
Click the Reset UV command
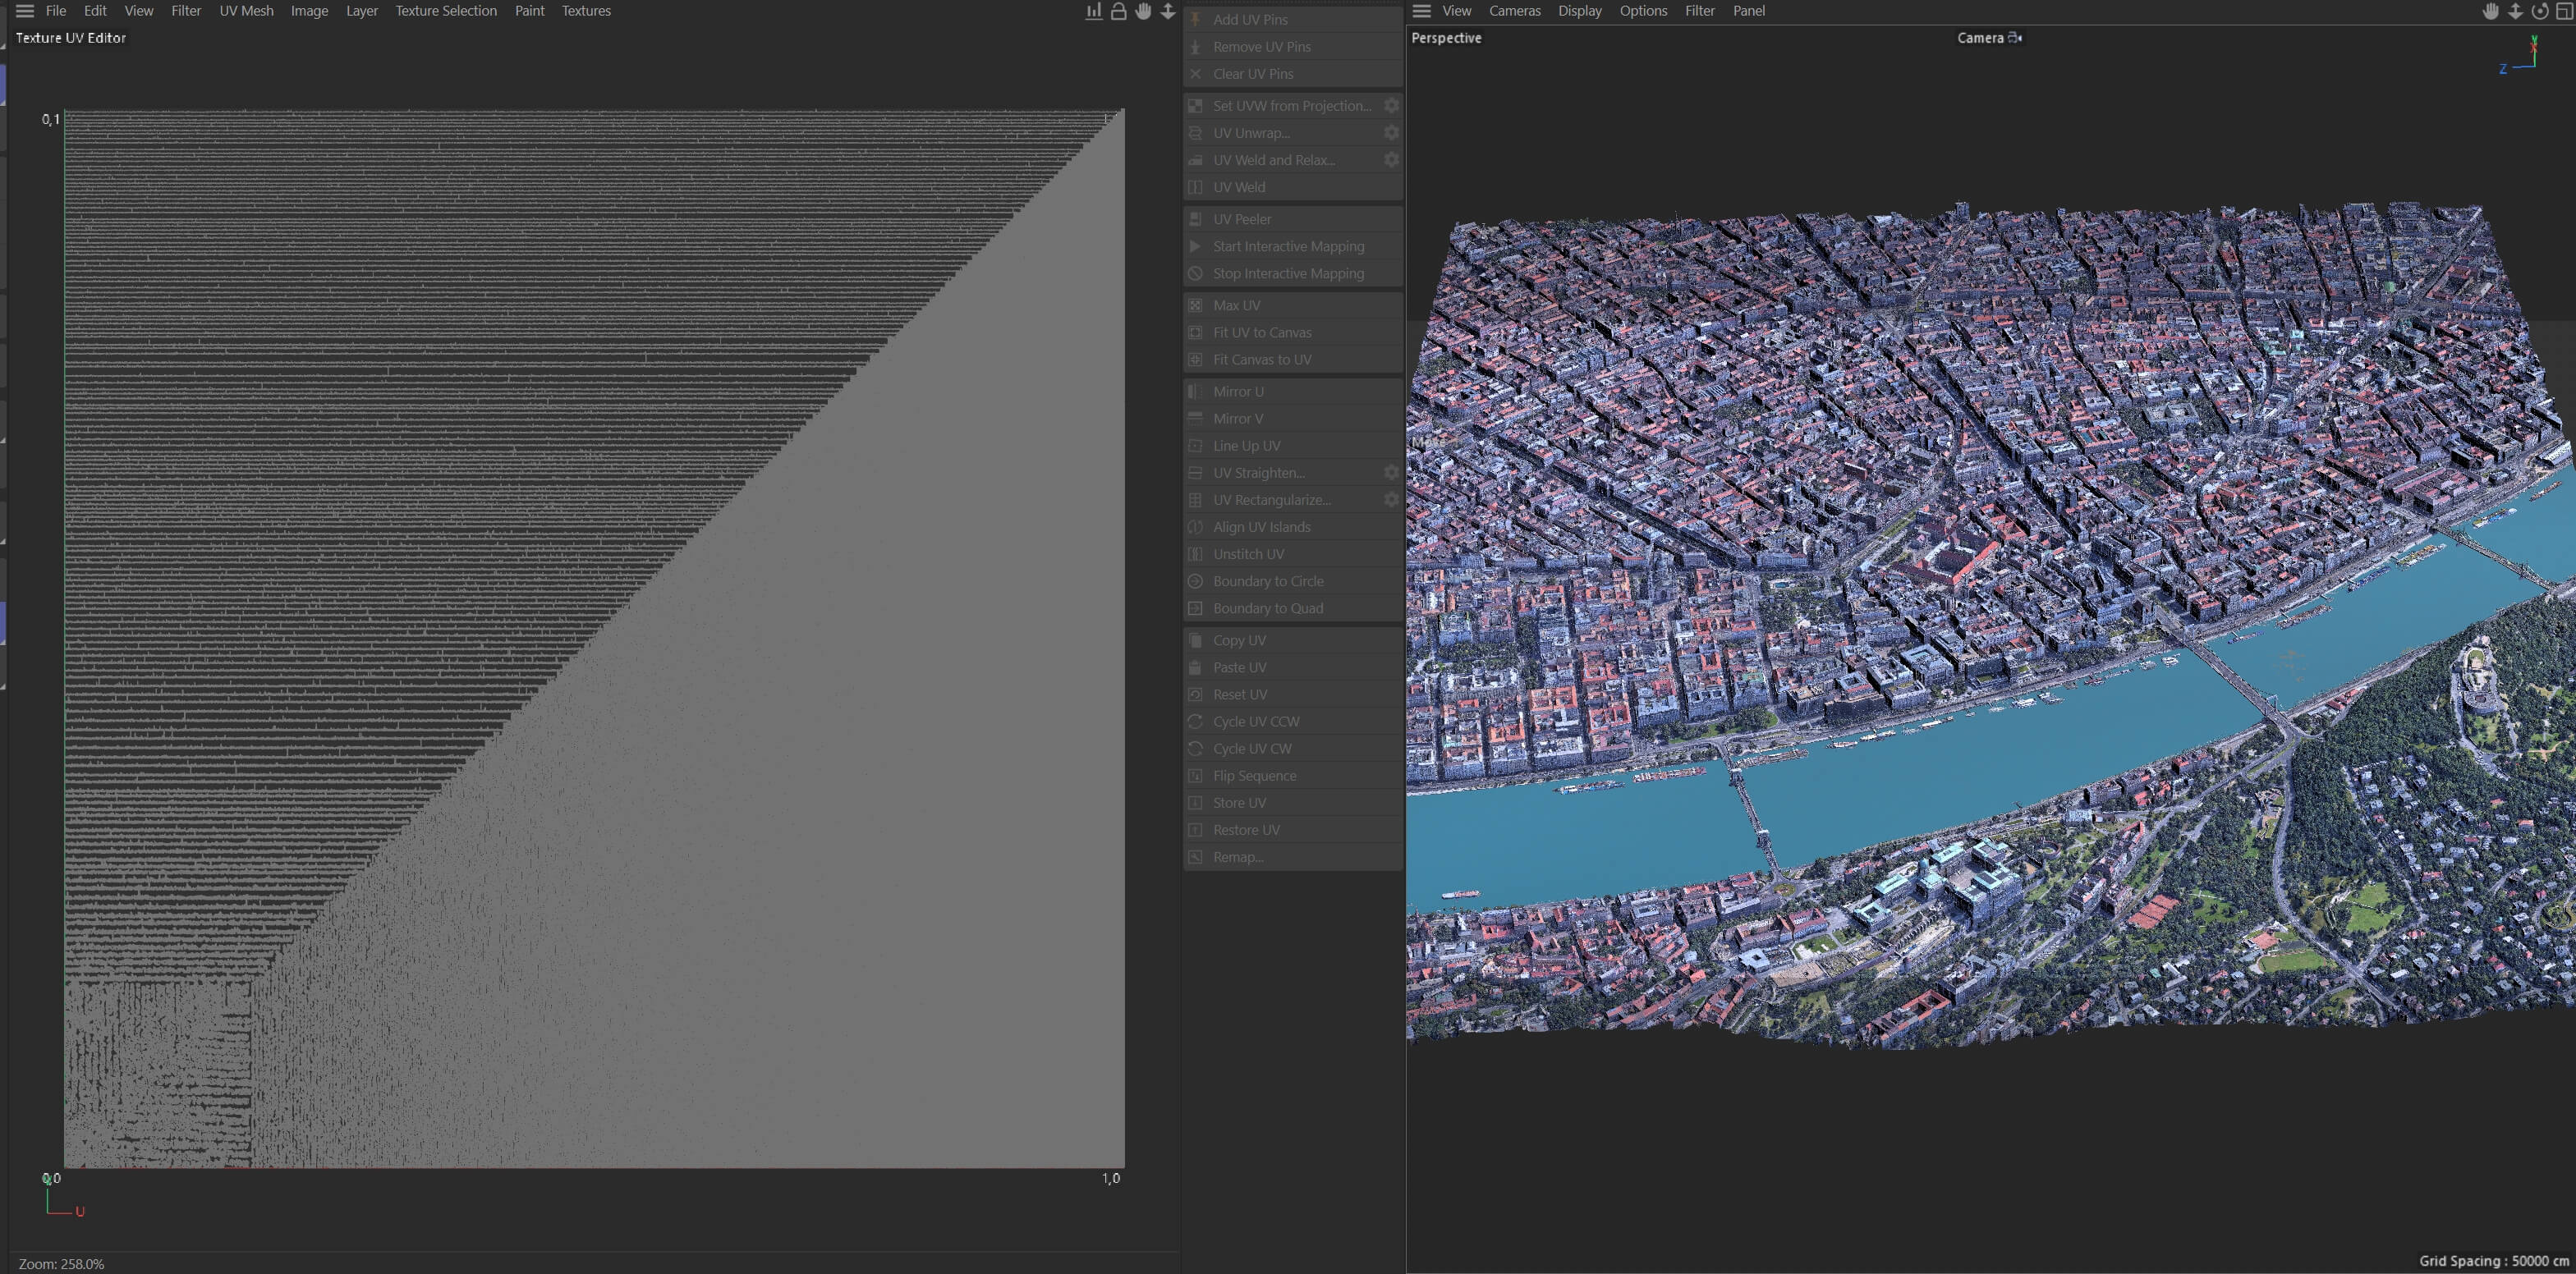coord(1293,694)
